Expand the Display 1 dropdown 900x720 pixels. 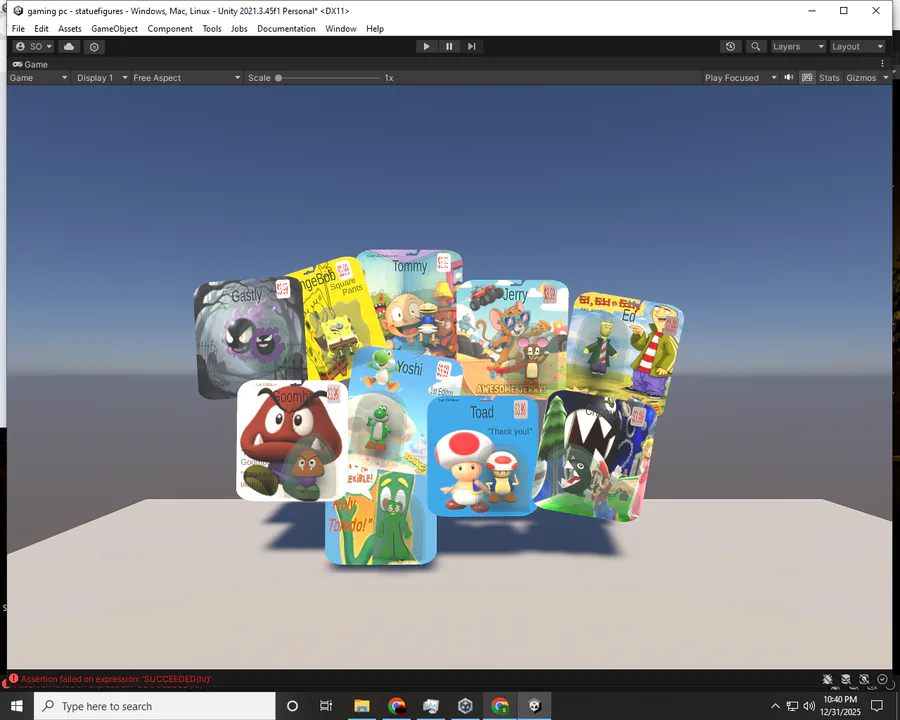102,78
